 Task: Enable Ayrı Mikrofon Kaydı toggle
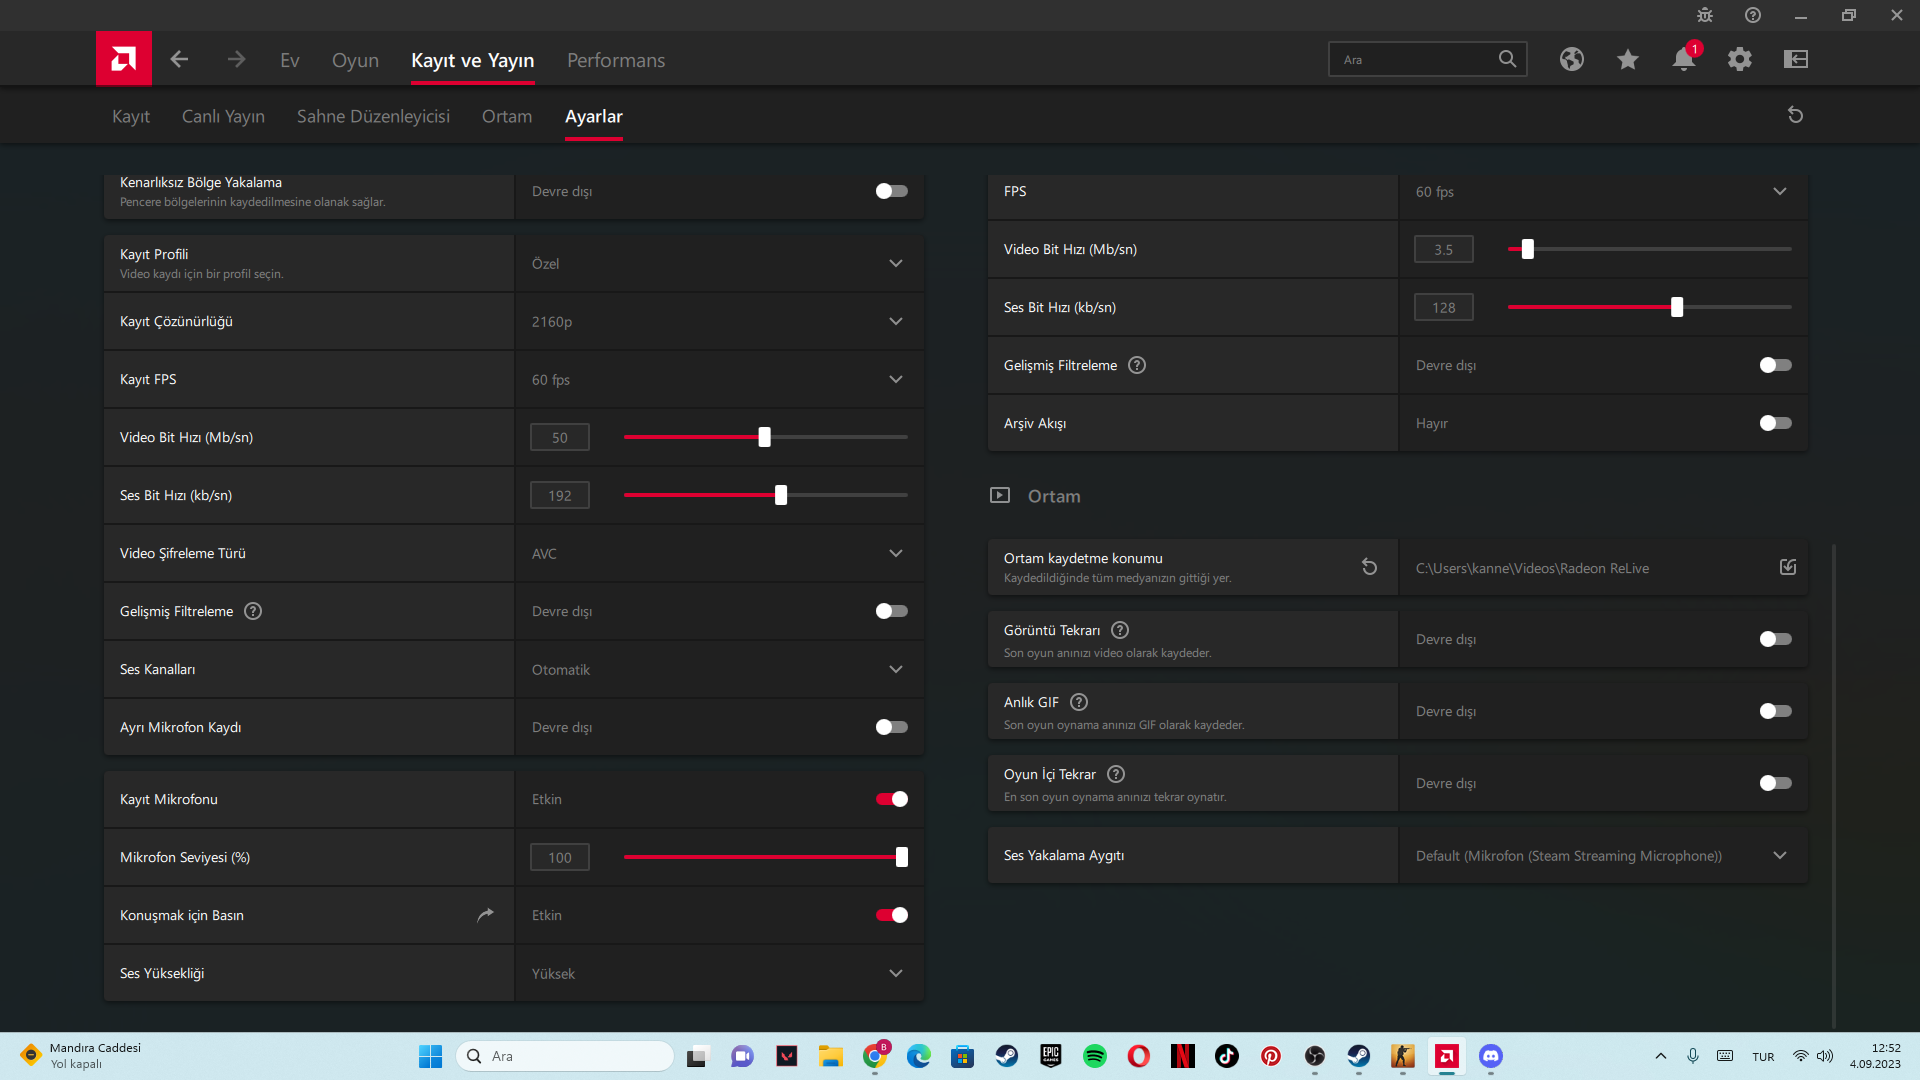(891, 727)
